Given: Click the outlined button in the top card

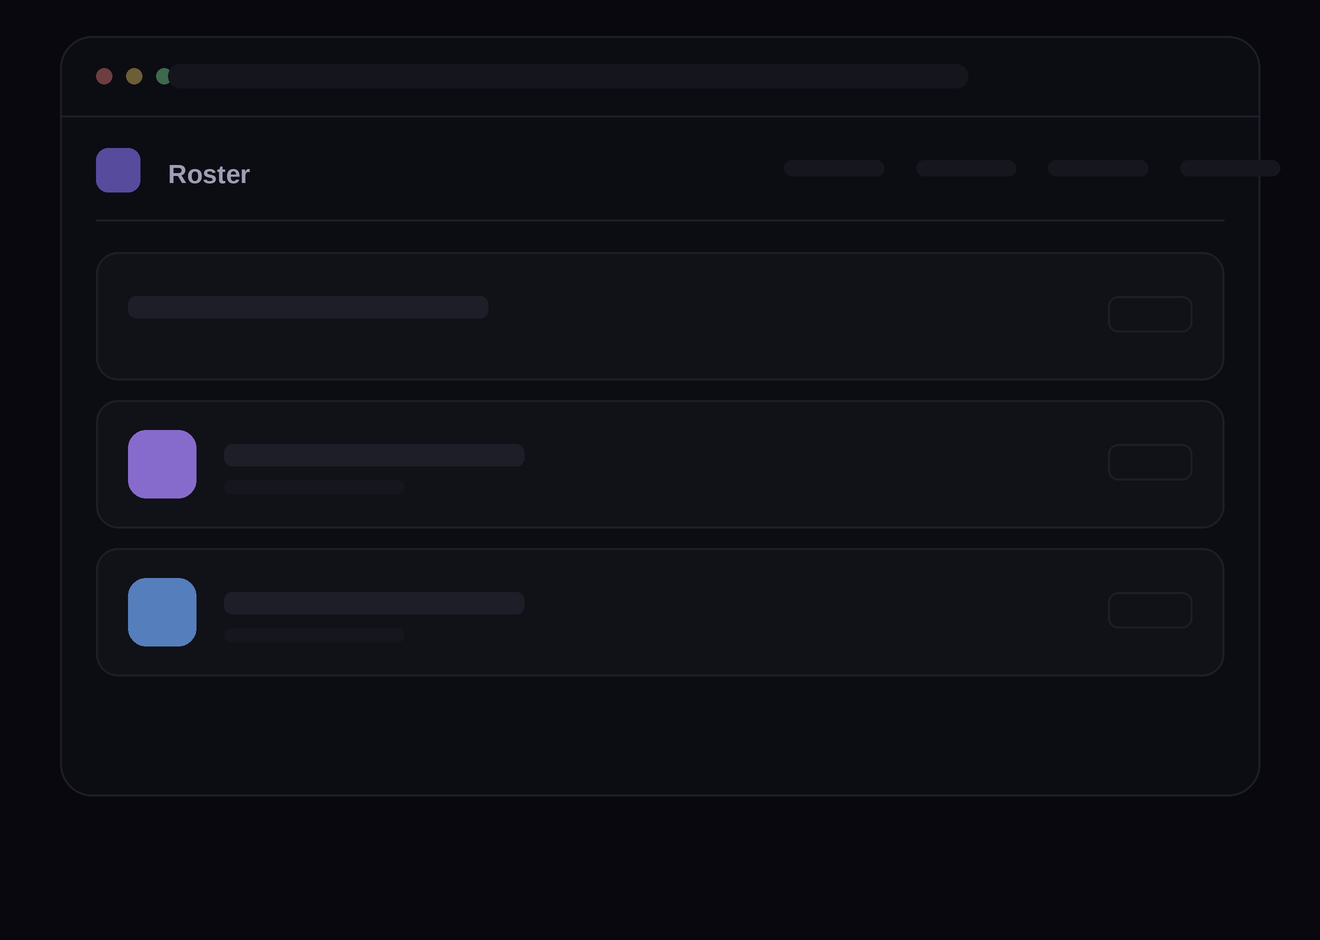Looking at the screenshot, I should coord(1150,314).
